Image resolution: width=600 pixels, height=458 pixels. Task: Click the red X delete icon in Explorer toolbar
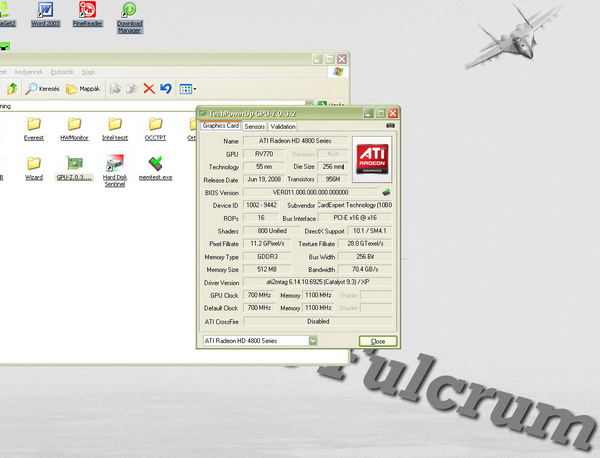[149, 89]
